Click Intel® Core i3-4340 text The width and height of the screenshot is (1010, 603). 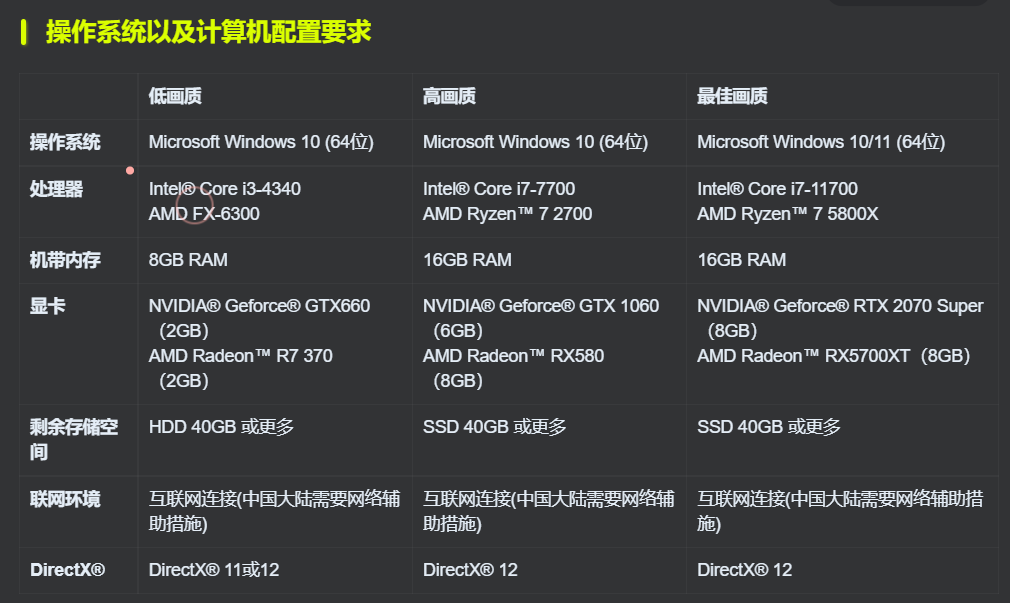click(225, 189)
